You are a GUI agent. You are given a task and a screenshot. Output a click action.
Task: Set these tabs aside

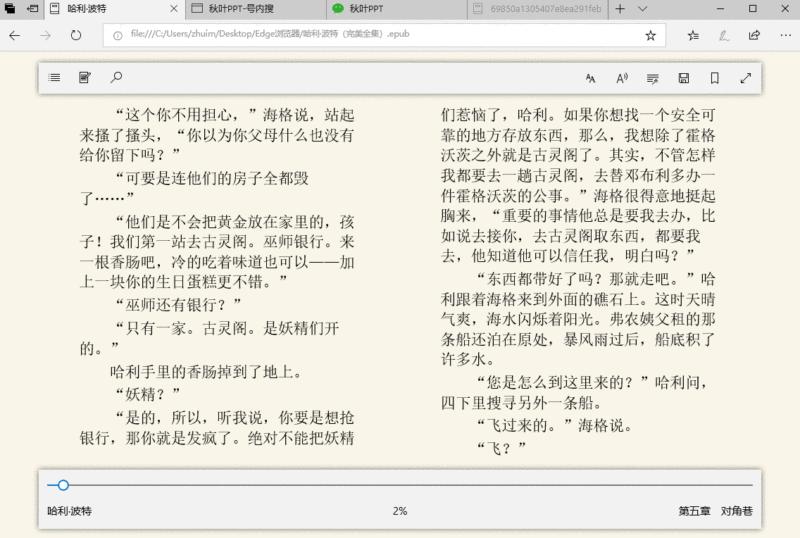pos(33,9)
